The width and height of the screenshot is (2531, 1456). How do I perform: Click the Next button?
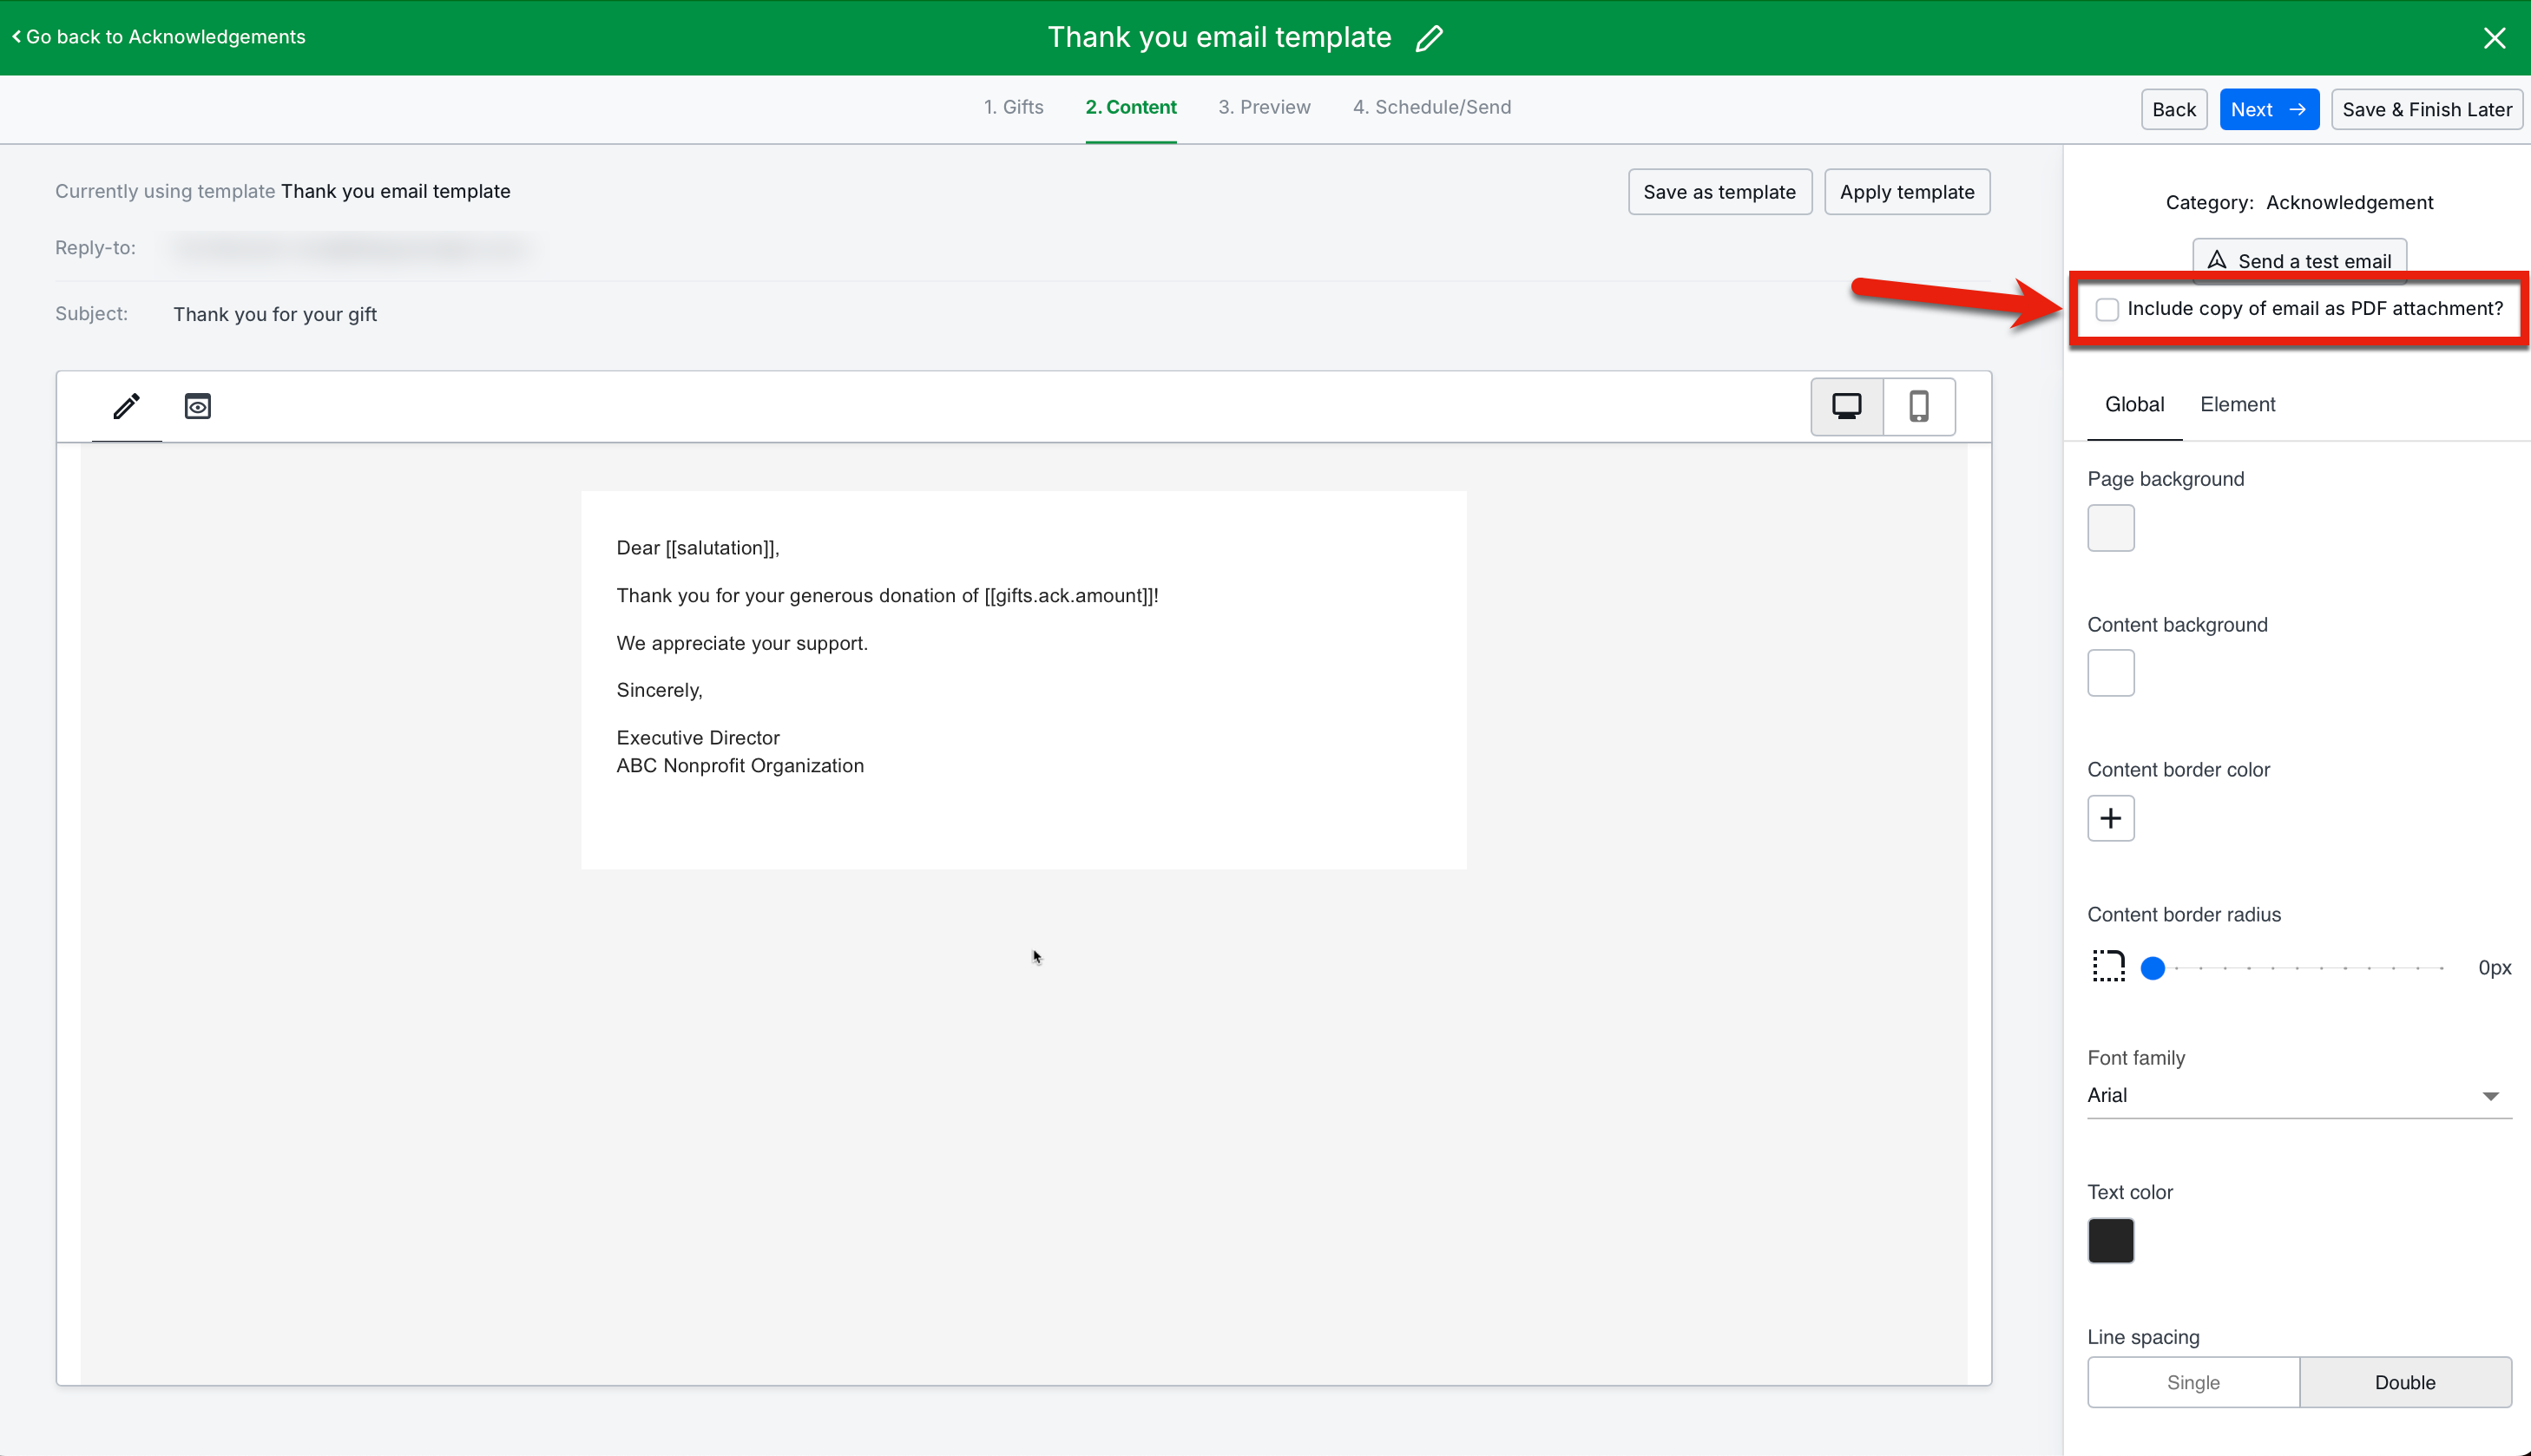[x=2267, y=109]
